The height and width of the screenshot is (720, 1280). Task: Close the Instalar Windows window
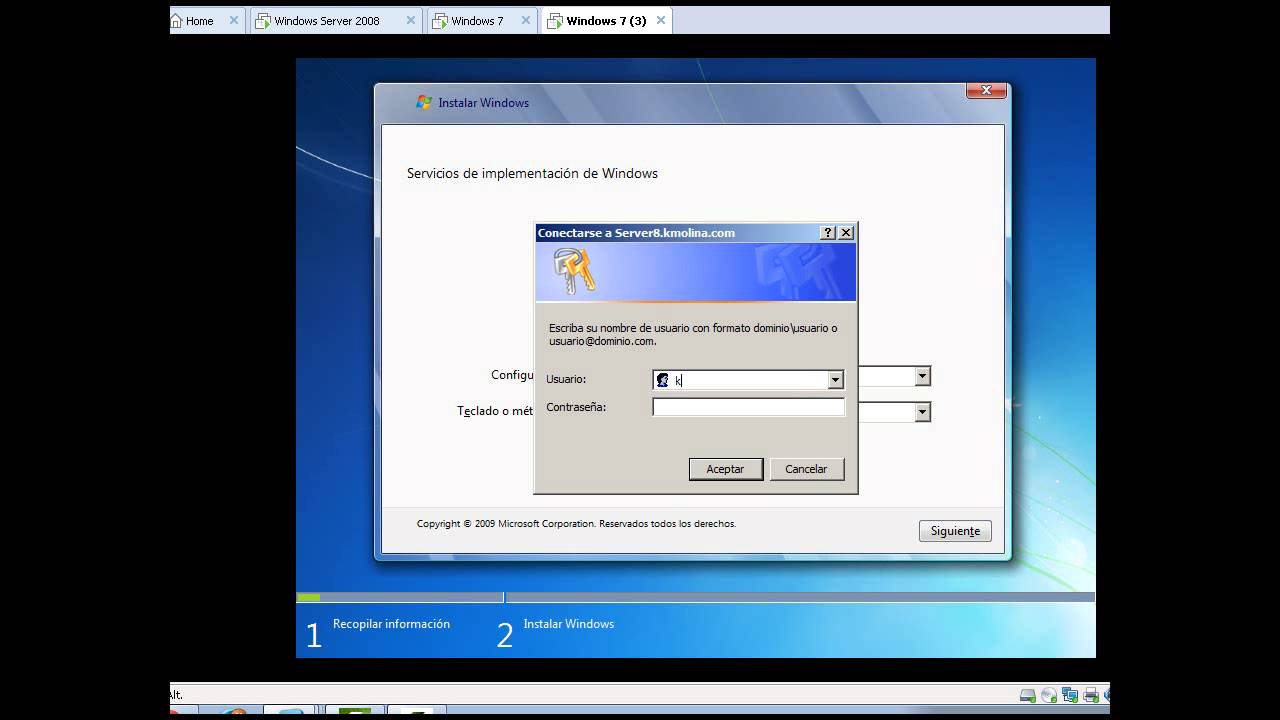(986, 90)
